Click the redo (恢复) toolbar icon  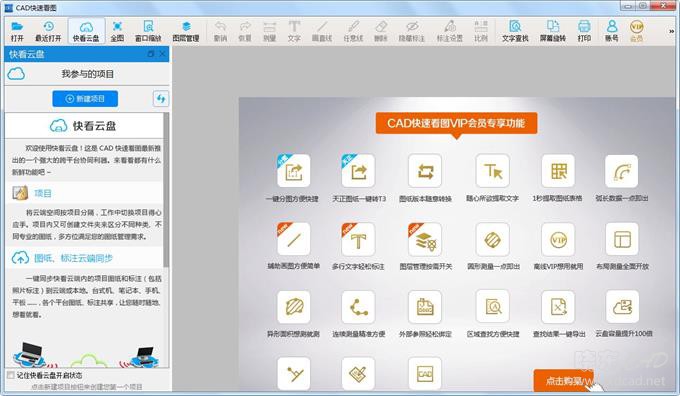(245, 31)
